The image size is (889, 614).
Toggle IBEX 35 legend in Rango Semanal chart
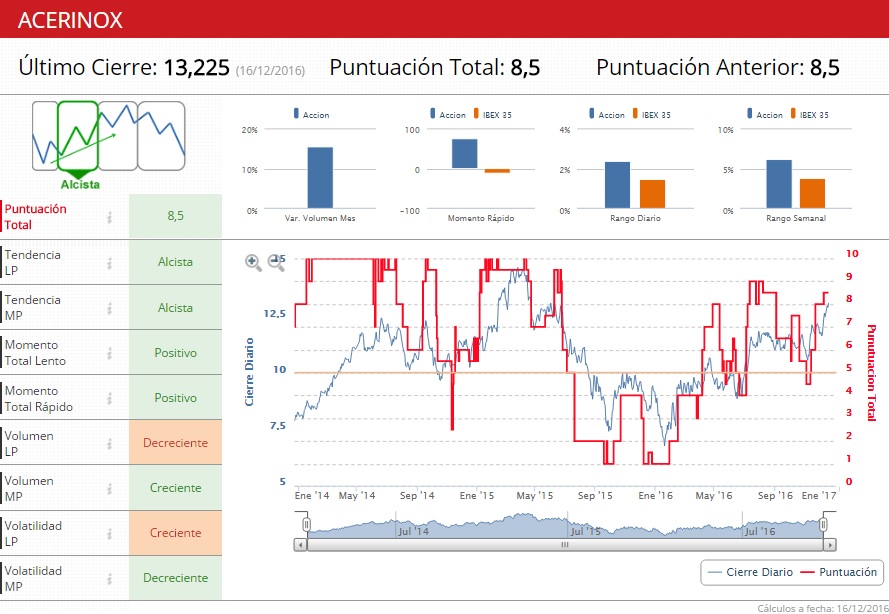coord(810,115)
